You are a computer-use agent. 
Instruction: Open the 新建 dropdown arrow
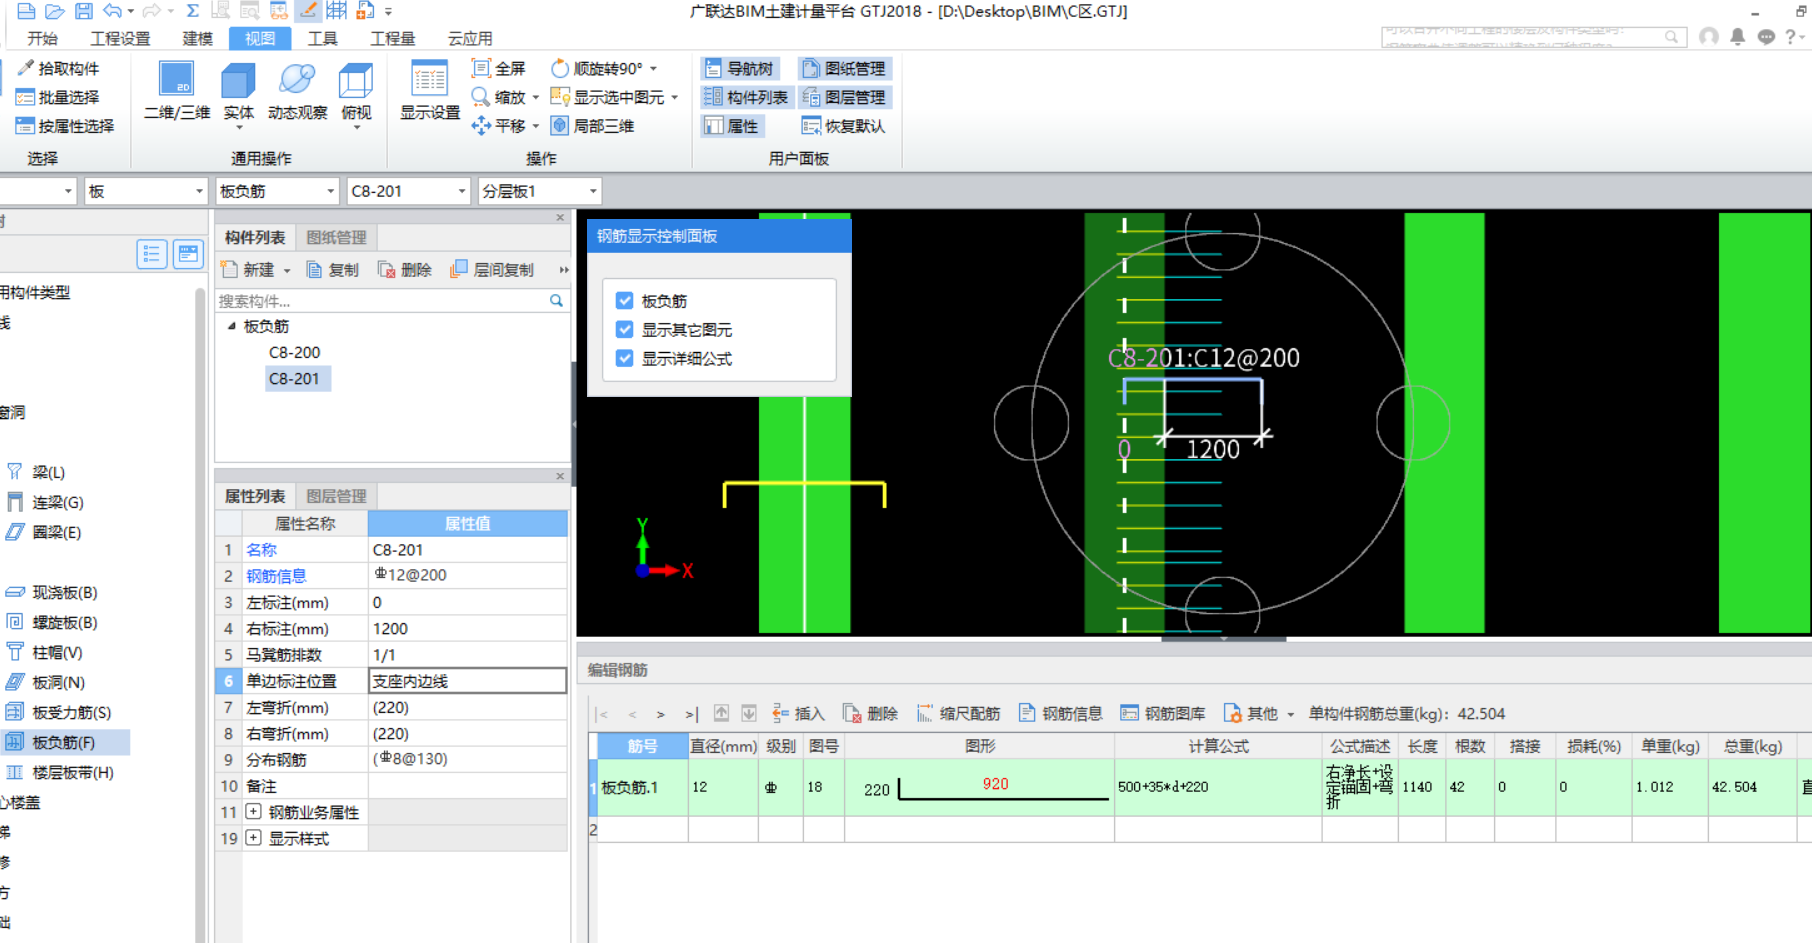pyautogui.click(x=287, y=270)
